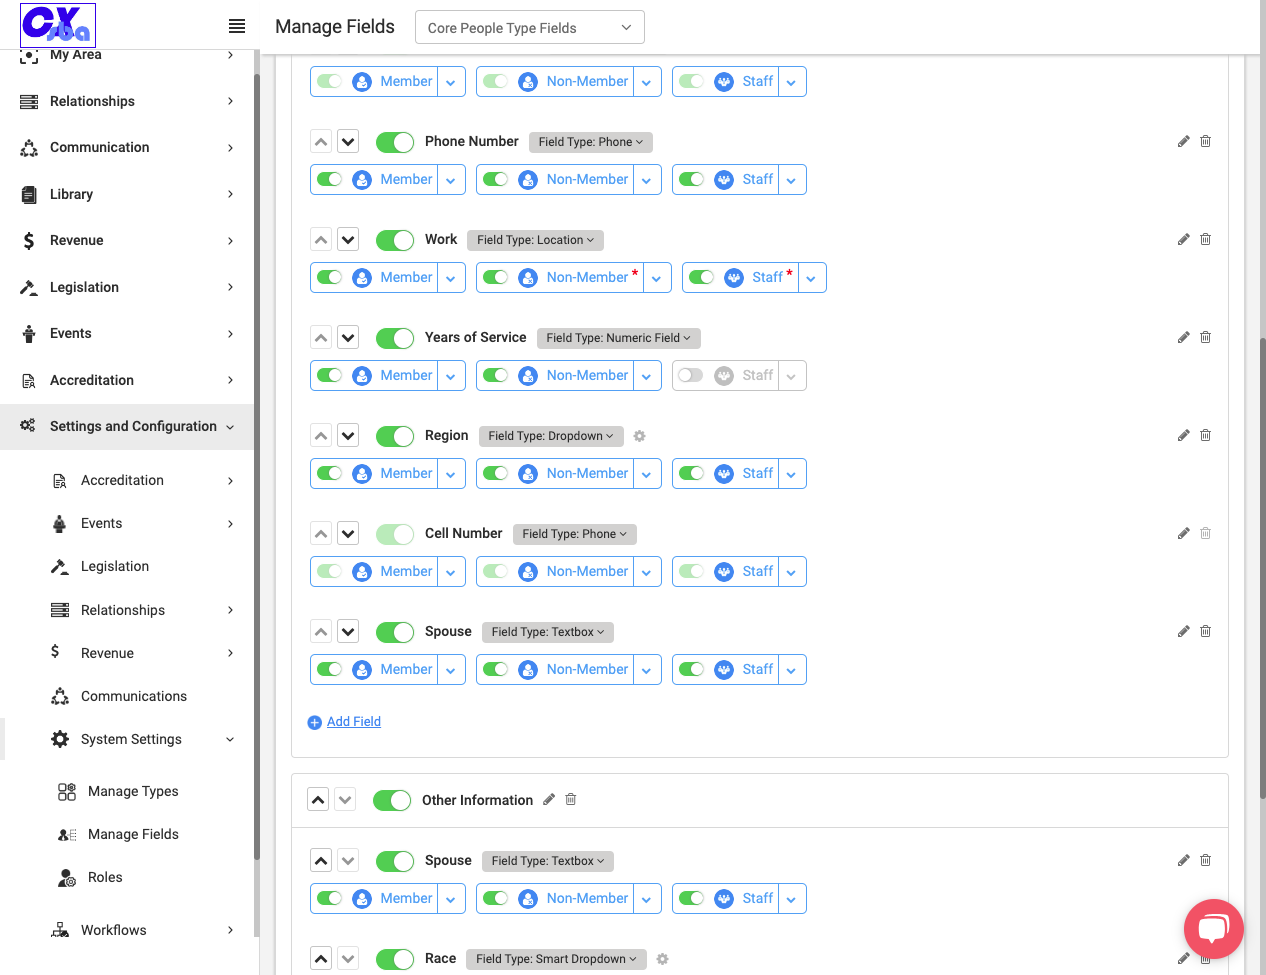Click the Add Field link

[x=354, y=721]
